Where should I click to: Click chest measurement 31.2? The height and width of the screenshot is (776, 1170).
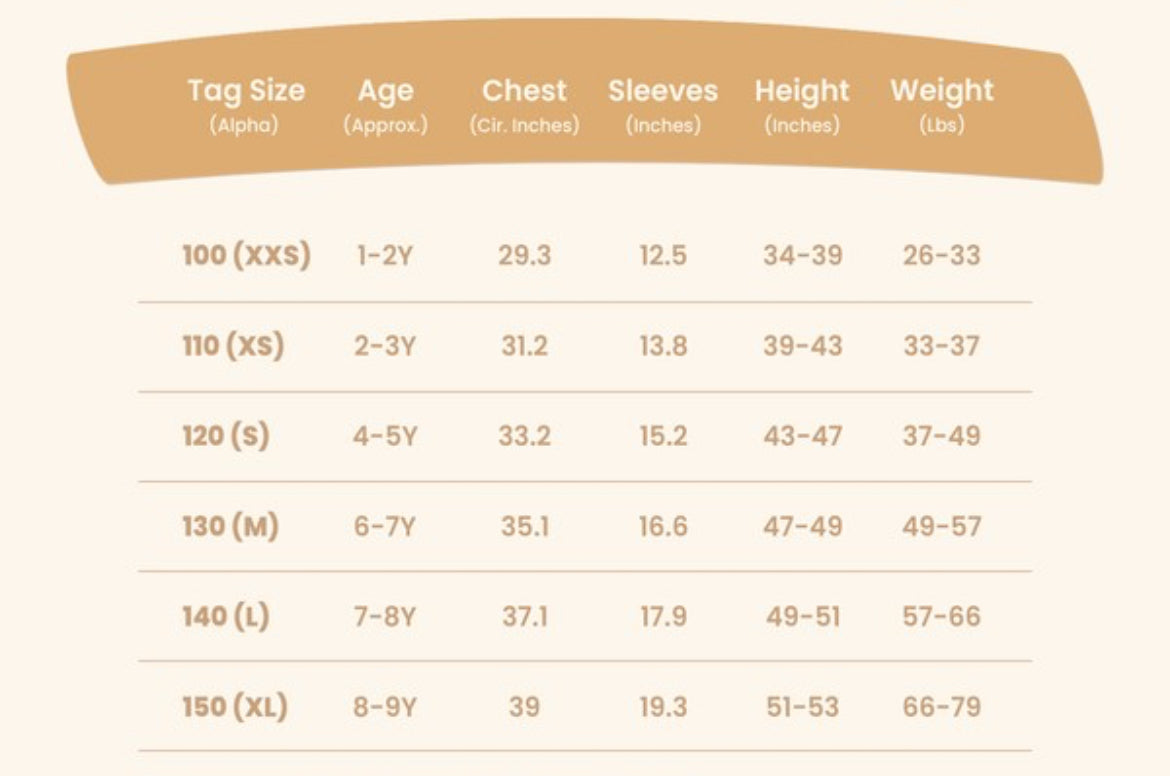[x=524, y=346]
